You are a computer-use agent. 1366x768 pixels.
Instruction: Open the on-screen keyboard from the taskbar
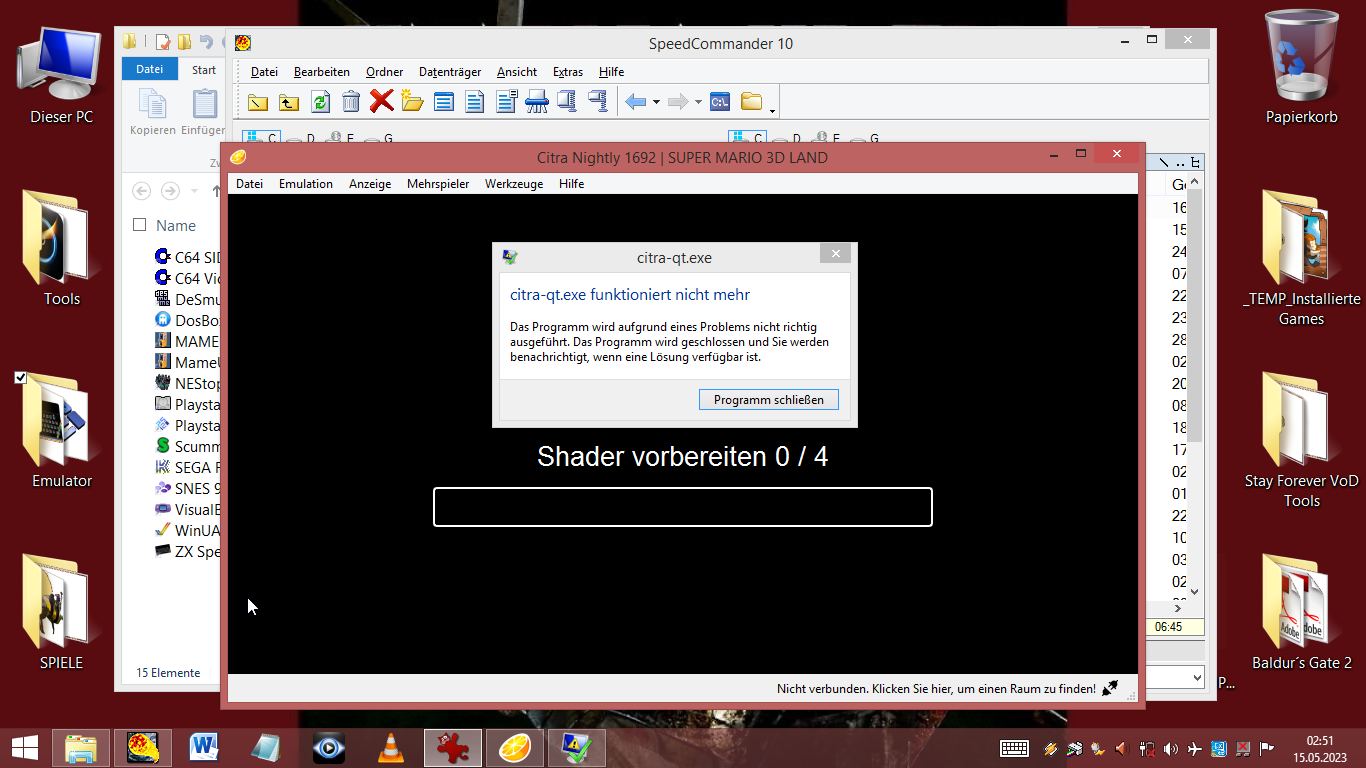tap(1014, 748)
